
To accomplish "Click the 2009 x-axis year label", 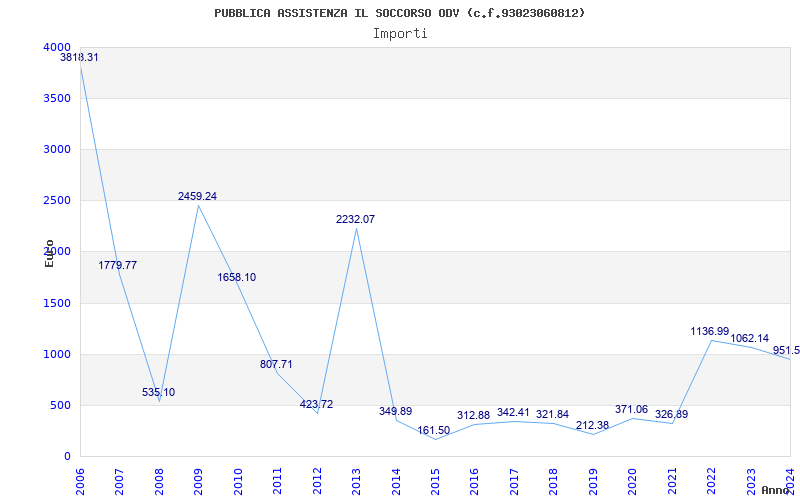I will click(198, 481).
